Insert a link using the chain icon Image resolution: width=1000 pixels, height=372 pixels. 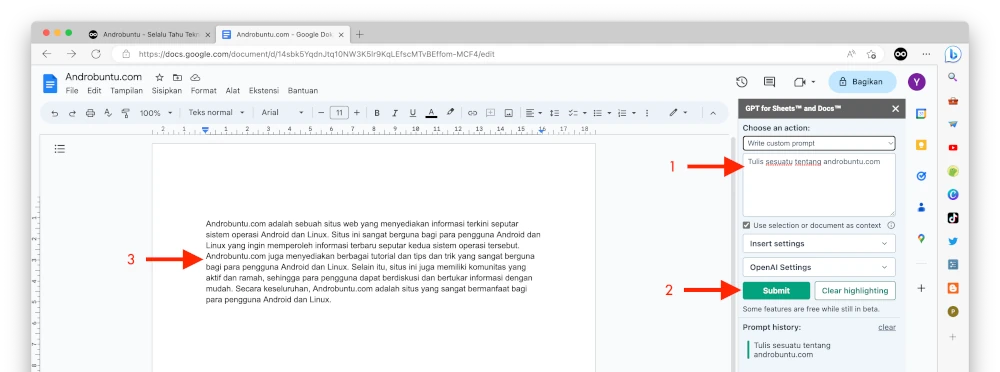(x=473, y=113)
